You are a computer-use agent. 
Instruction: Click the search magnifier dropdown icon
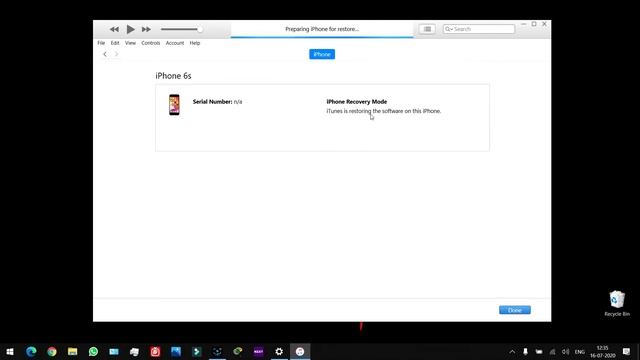(x=449, y=29)
